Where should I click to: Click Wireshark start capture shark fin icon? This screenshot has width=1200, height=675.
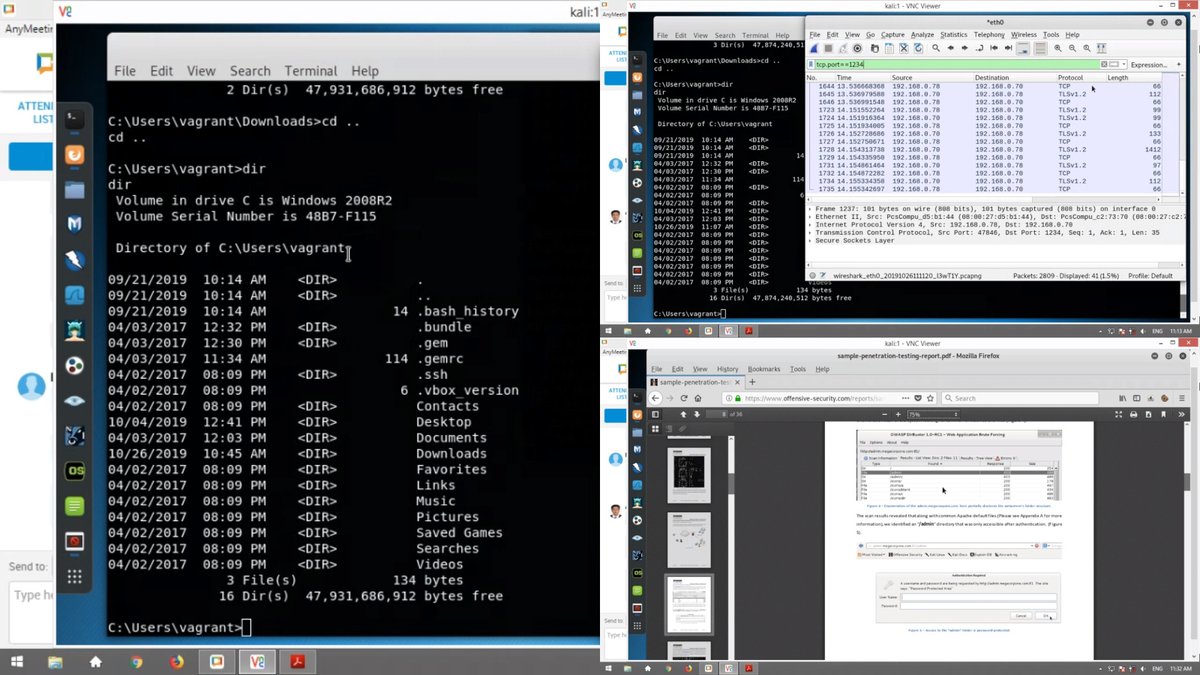[x=814, y=48]
